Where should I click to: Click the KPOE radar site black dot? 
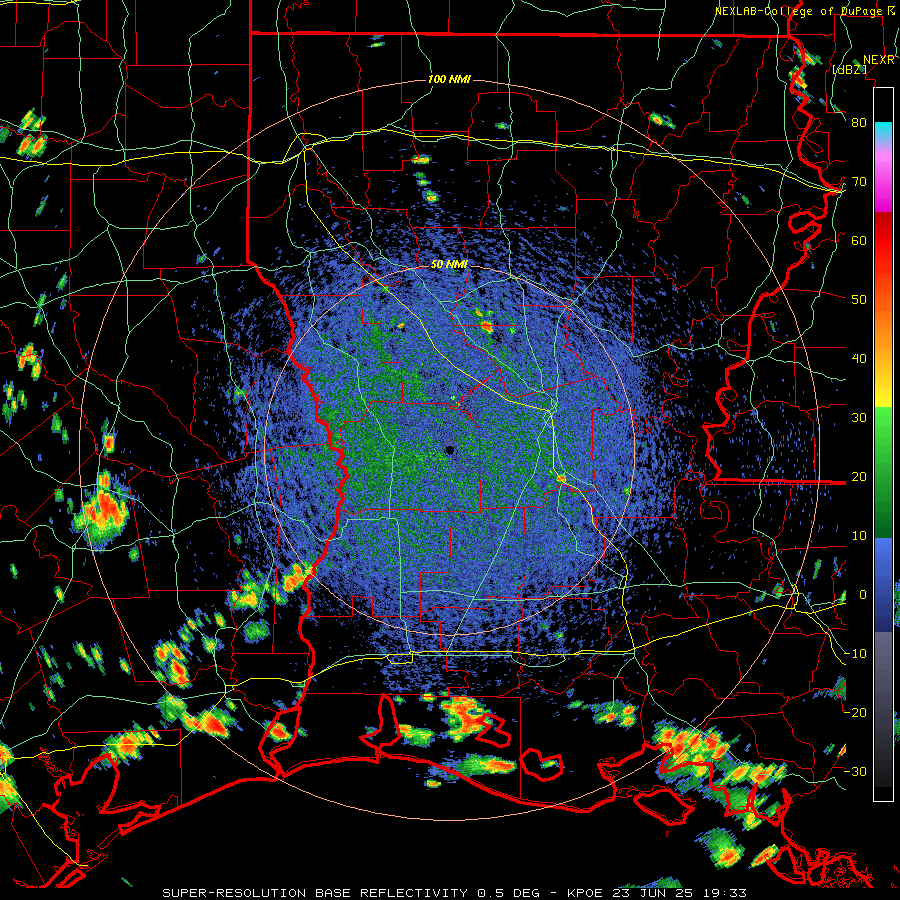[x=450, y=450]
